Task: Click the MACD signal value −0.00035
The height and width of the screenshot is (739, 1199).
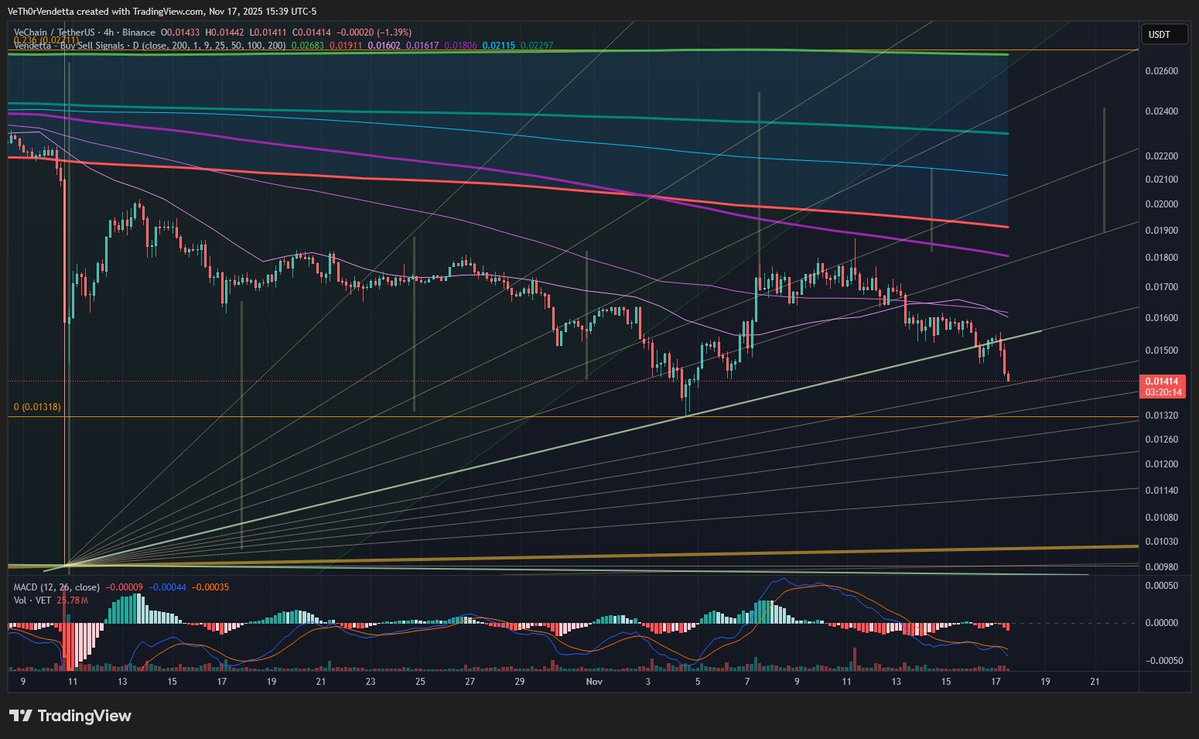Action: pyautogui.click(x=210, y=588)
